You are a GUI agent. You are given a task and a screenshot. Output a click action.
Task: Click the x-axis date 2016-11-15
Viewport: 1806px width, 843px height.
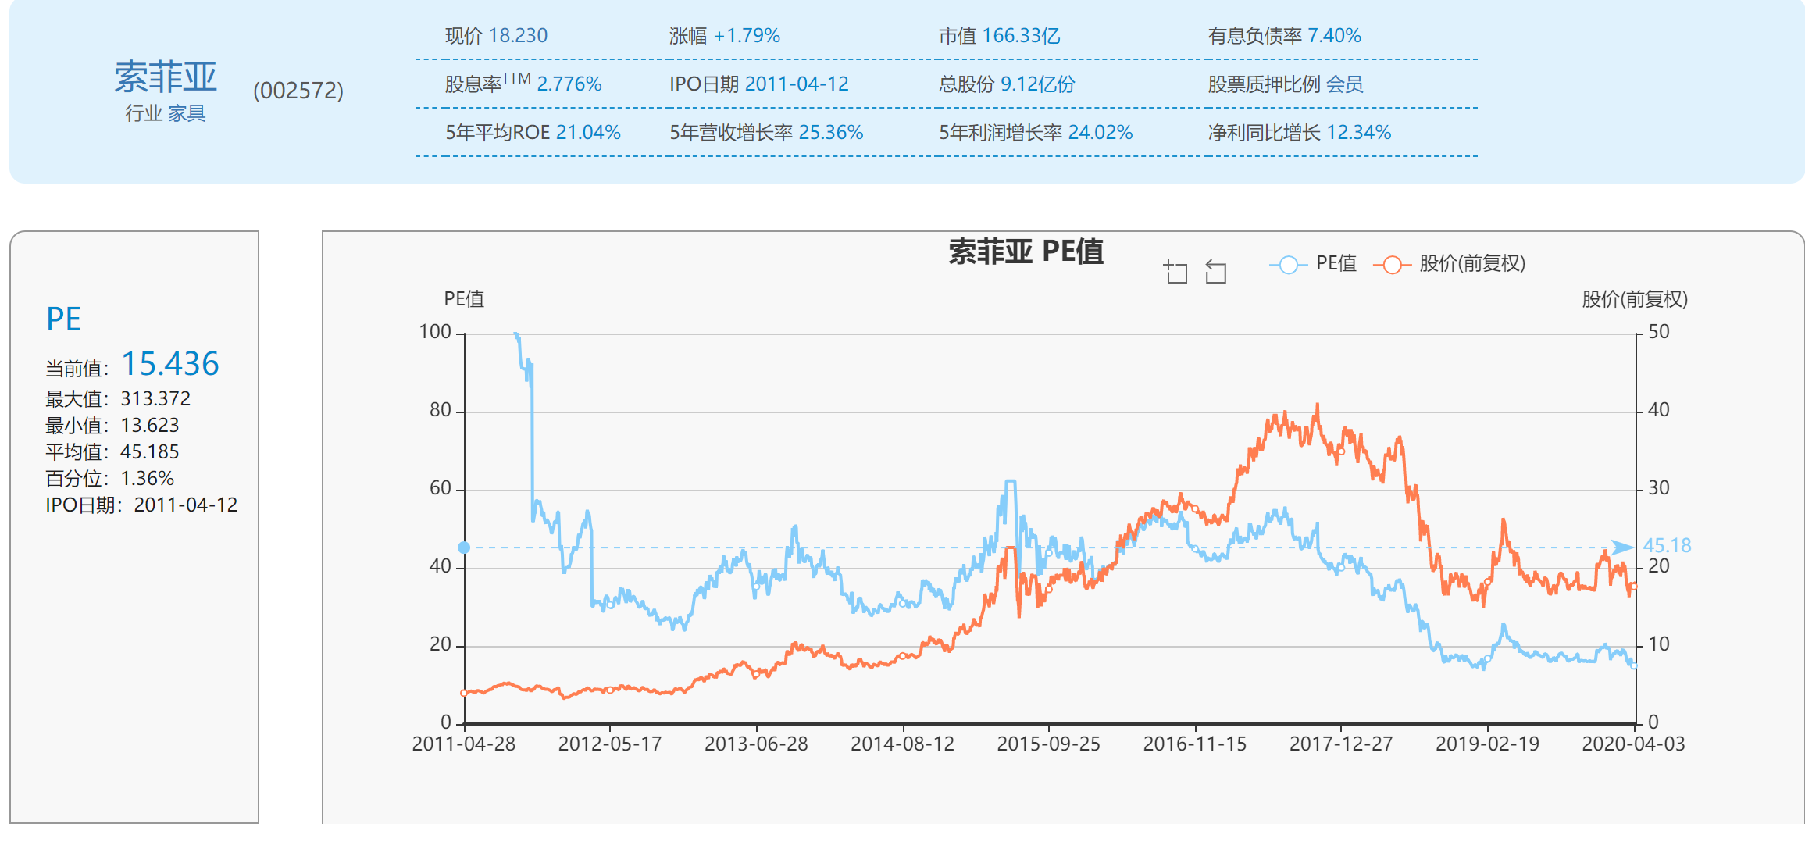click(x=1195, y=744)
